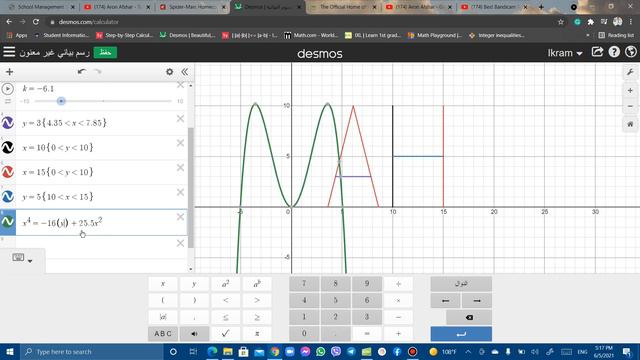Click the x^4 = -16(|y|) expression field
Image resolution: width=640 pixels, height=360 pixels.
(x=101, y=222)
